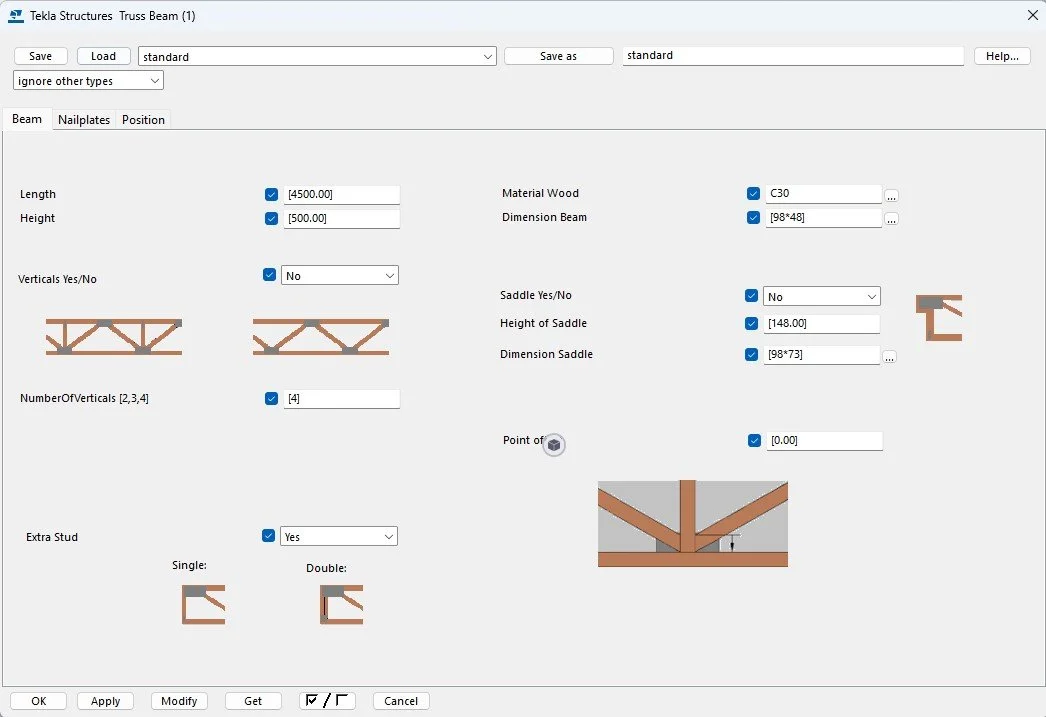Uncheck the Material Wood checkbox

click(x=754, y=193)
